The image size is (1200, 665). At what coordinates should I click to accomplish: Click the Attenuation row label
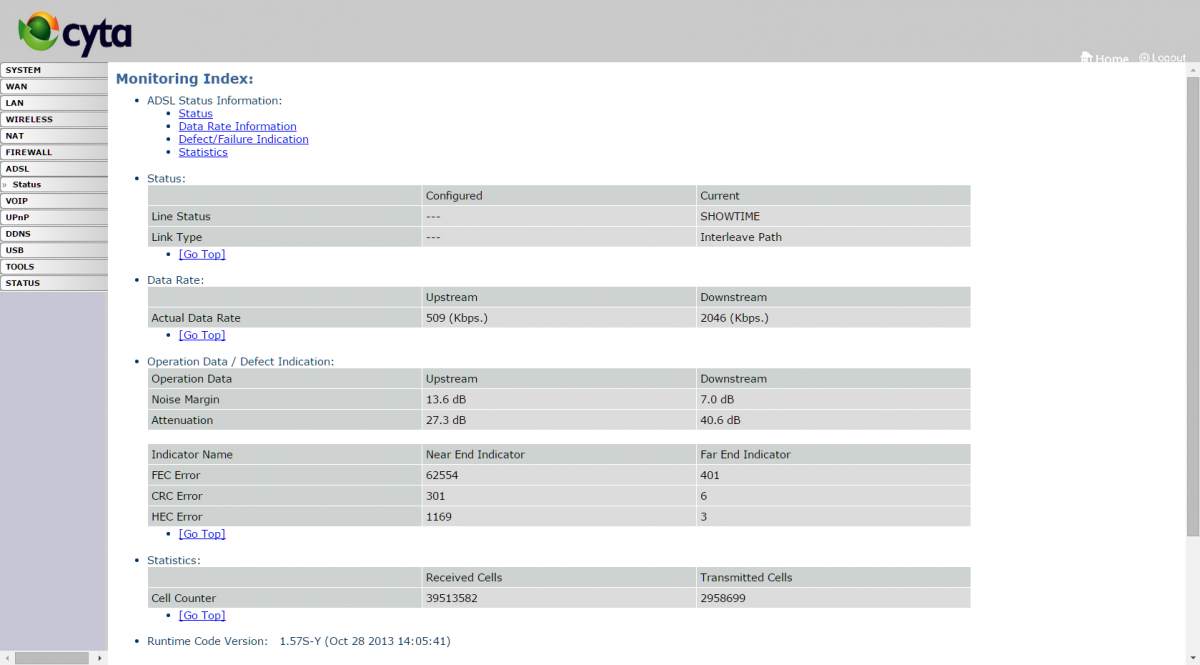point(182,420)
